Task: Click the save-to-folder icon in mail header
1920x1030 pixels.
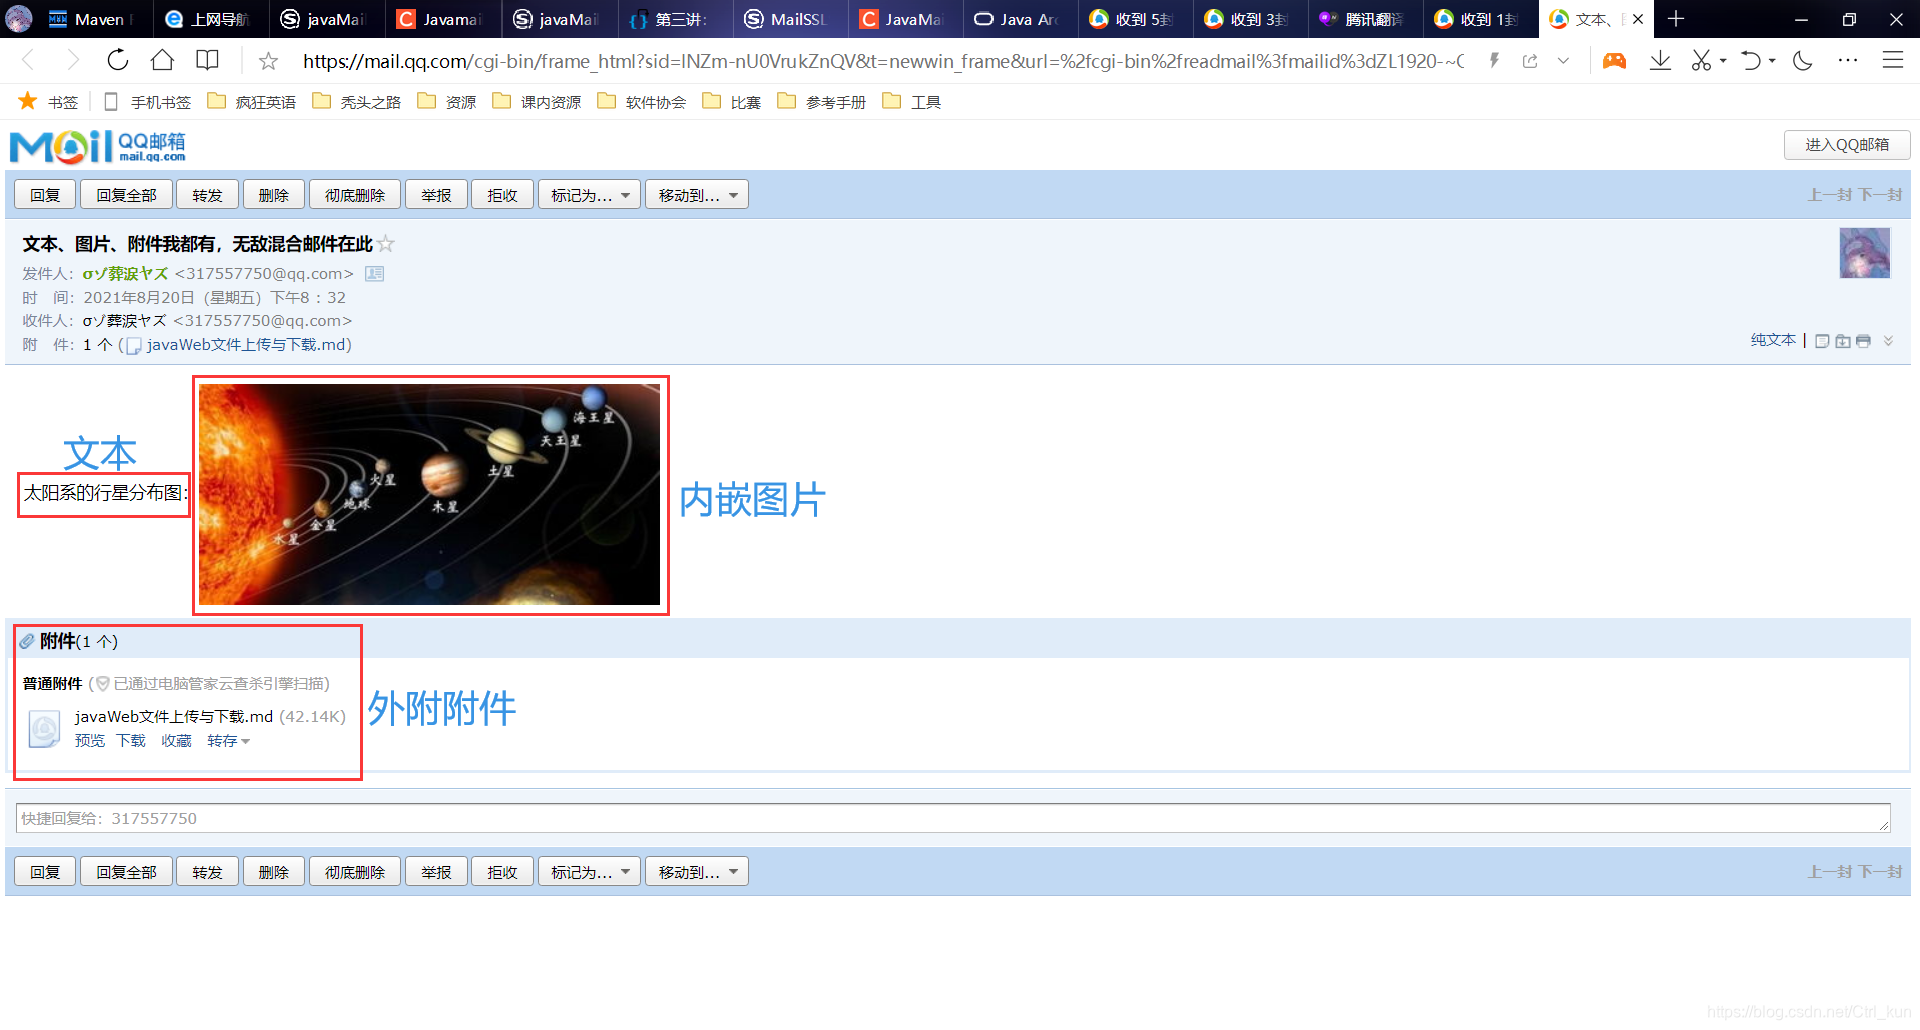Action: [x=1843, y=341]
